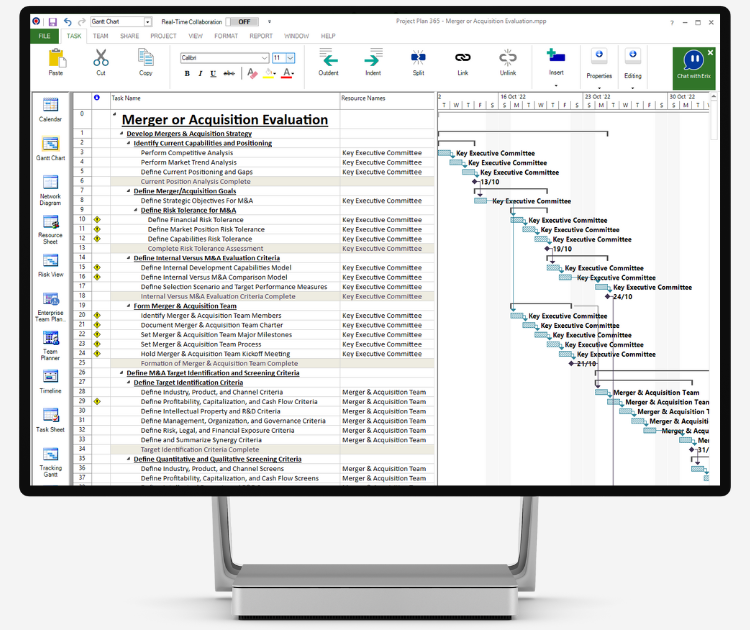Open the Calibri font name dropdown

(265, 58)
